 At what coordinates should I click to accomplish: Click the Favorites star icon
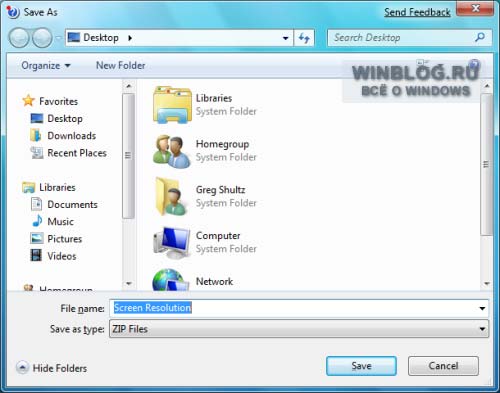(29, 101)
